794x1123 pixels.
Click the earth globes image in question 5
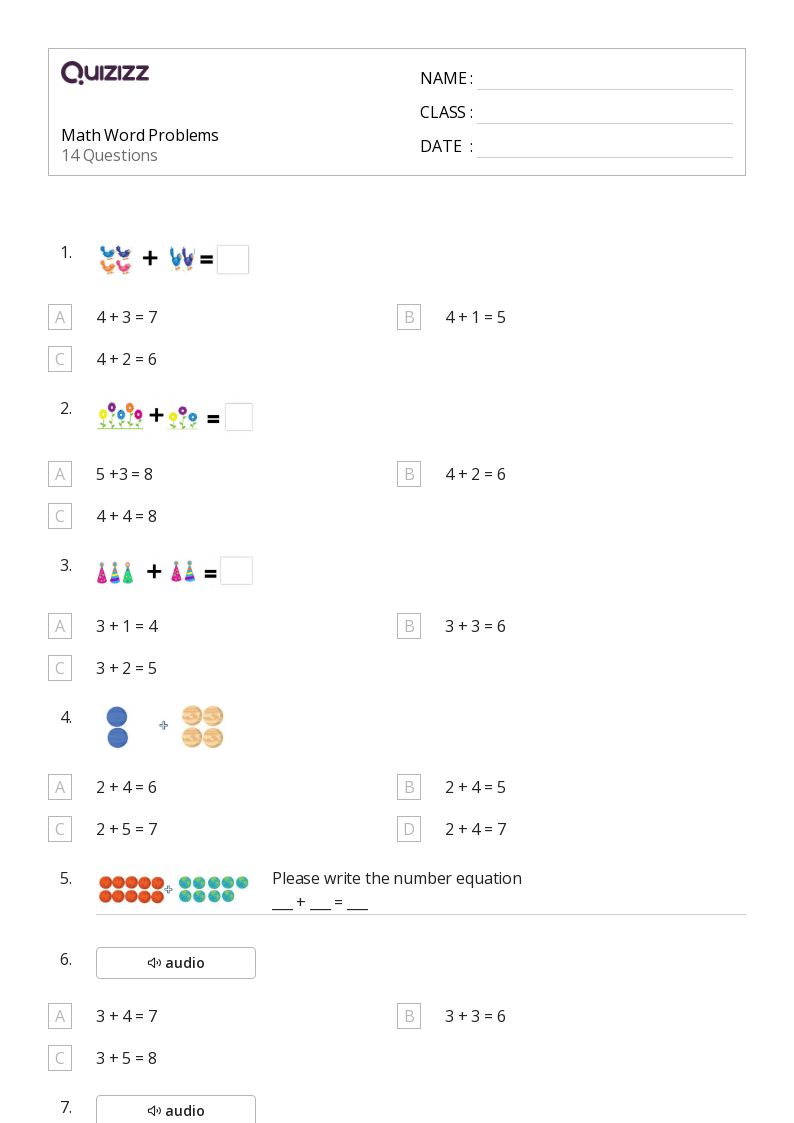pyautogui.click(x=213, y=889)
